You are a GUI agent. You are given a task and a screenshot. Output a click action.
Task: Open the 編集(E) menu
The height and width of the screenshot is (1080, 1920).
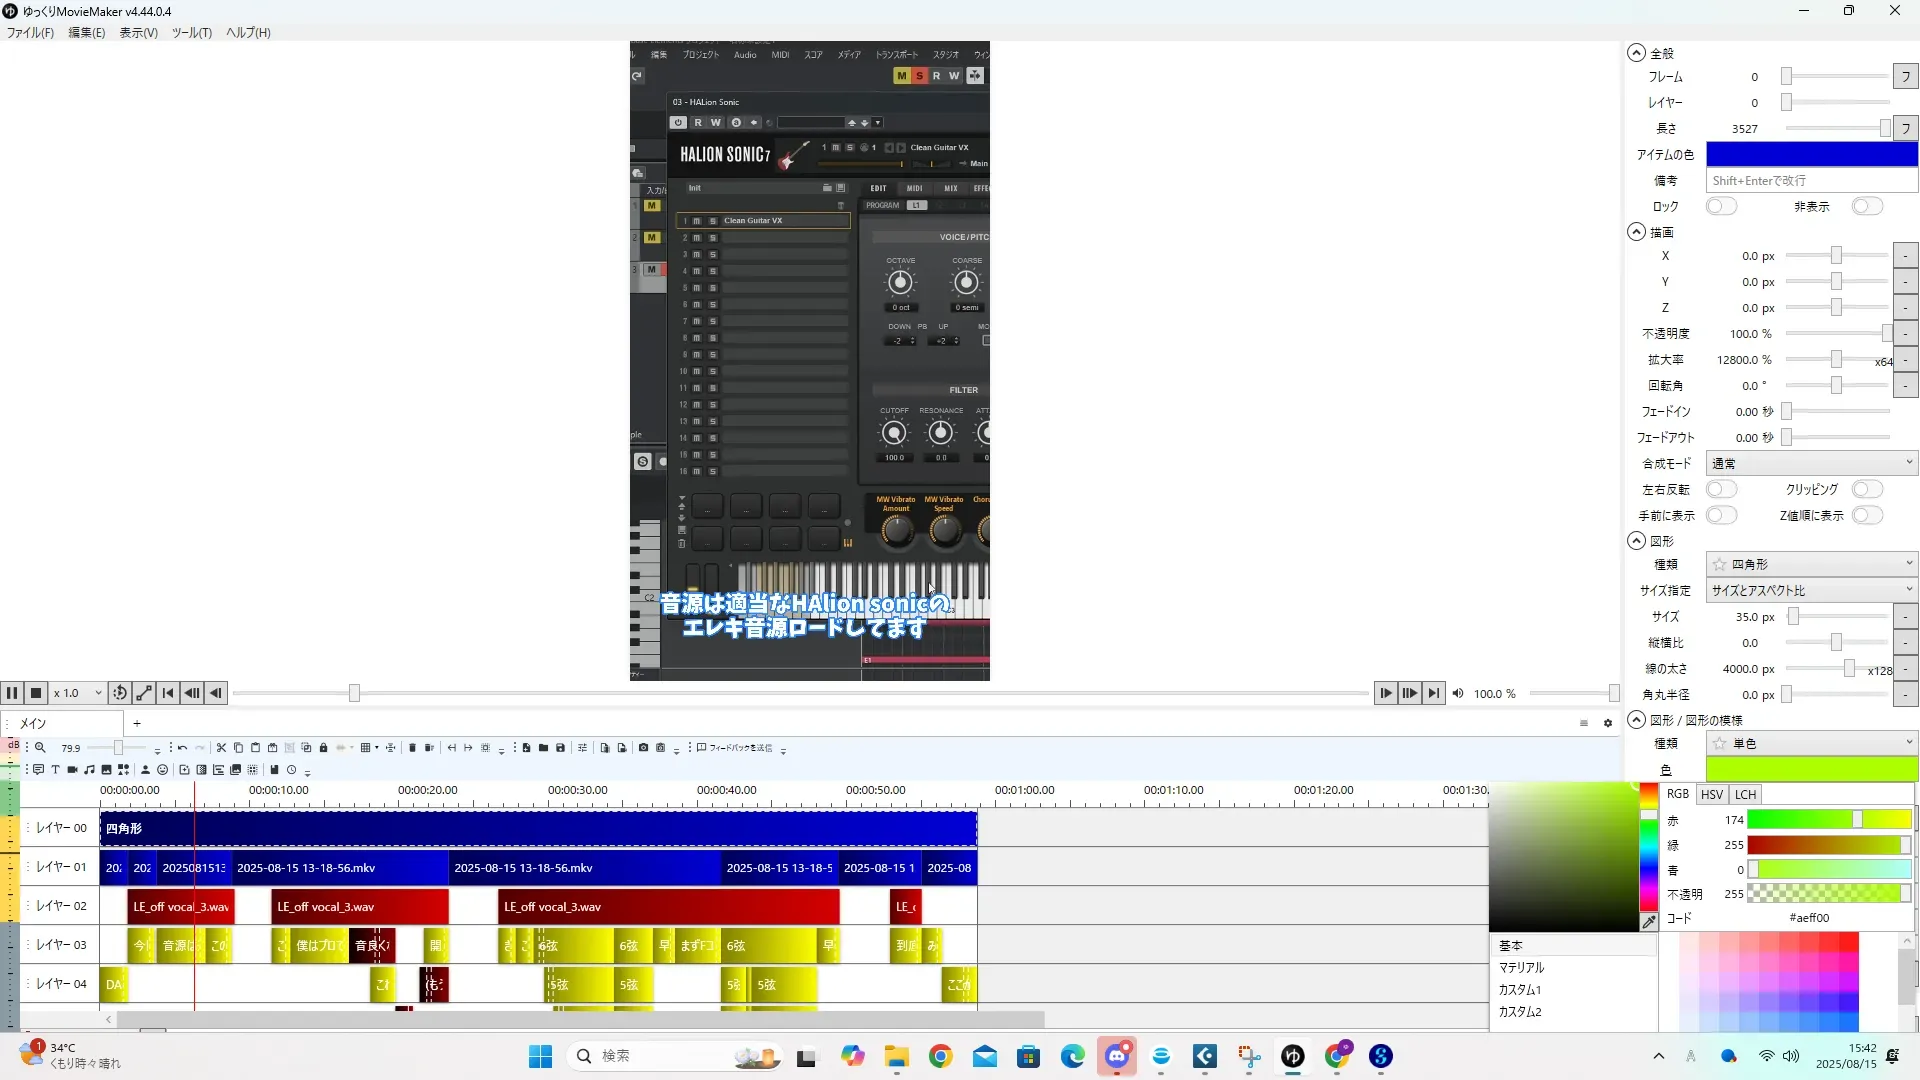coord(86,32)
